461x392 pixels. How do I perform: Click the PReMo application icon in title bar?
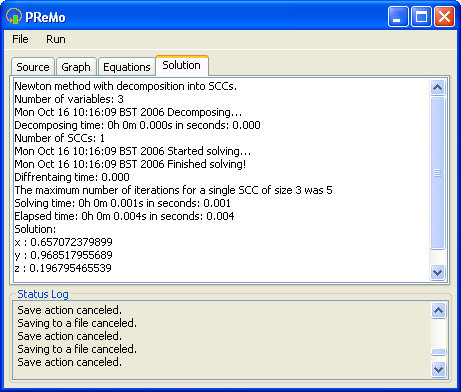tap(14, 16)
